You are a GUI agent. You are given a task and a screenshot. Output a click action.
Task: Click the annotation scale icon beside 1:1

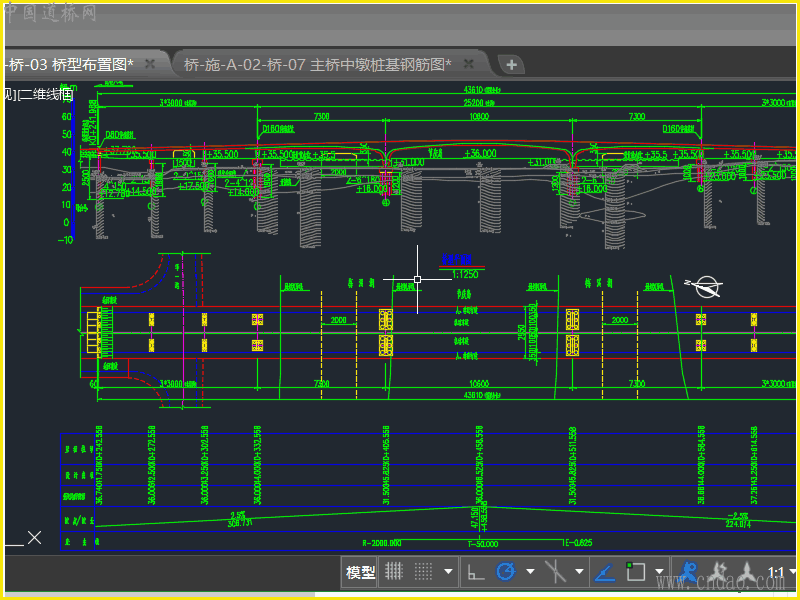[748, 572]
